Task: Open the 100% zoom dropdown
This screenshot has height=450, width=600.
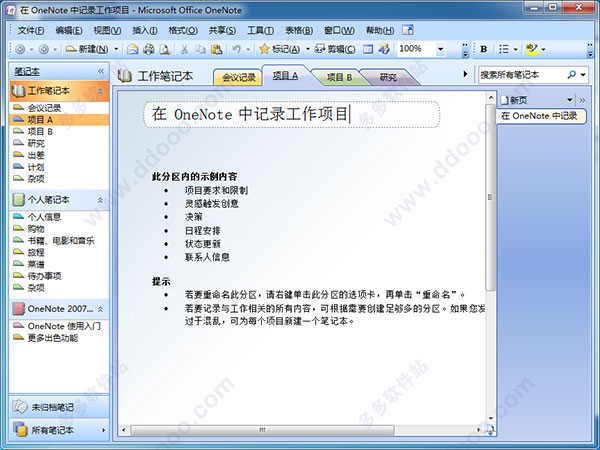Action: click(440, 49)
